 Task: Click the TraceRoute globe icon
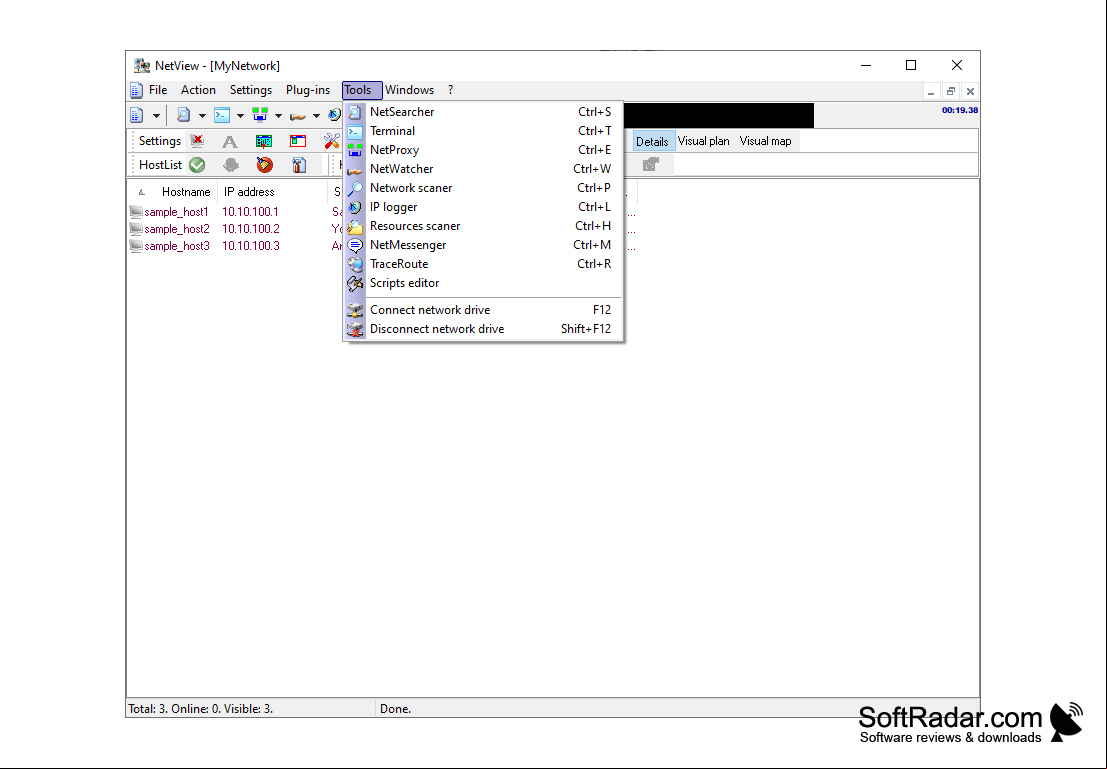(355, 264)
